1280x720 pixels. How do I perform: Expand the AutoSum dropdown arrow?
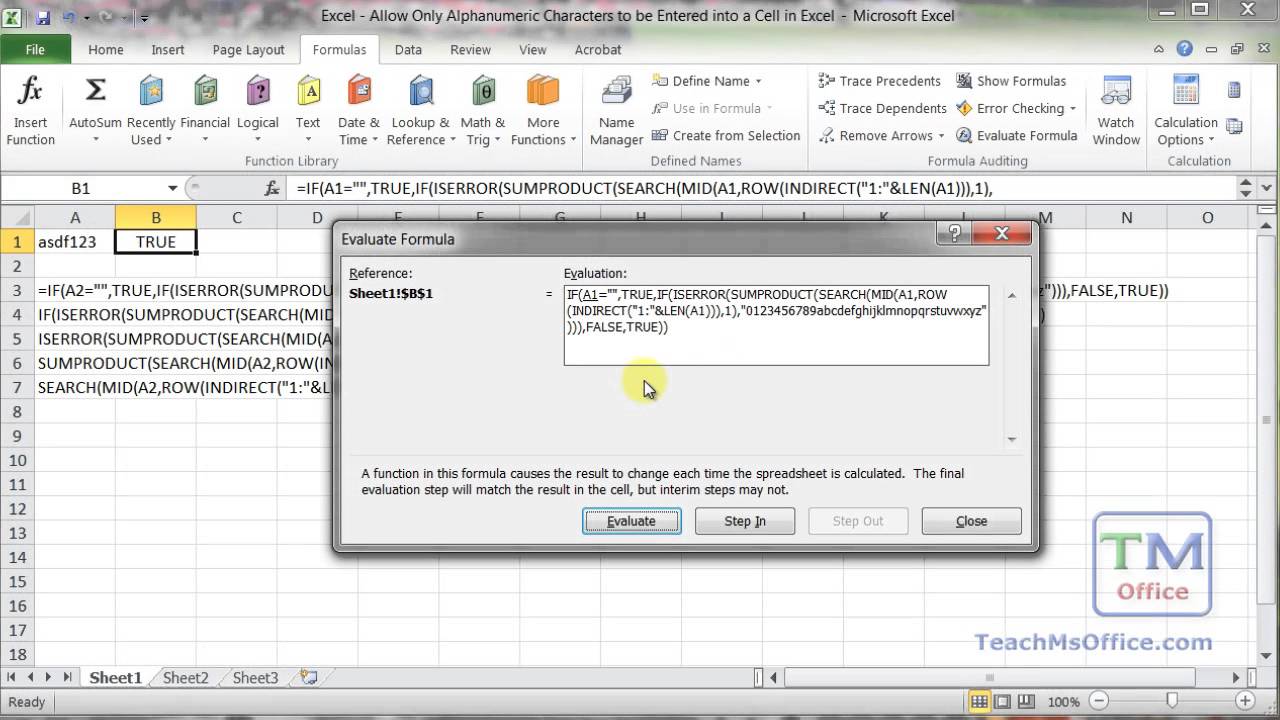[x=95, y=140]
